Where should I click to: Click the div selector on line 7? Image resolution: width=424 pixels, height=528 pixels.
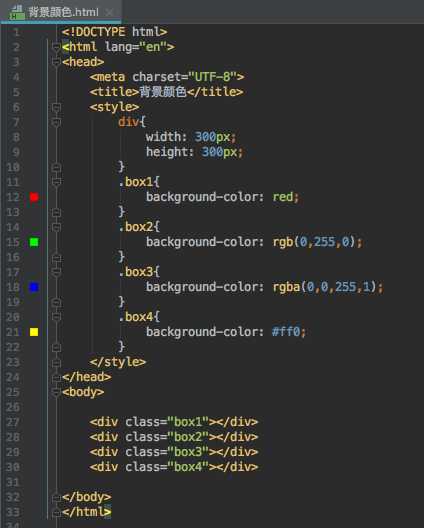coord(128,122)
